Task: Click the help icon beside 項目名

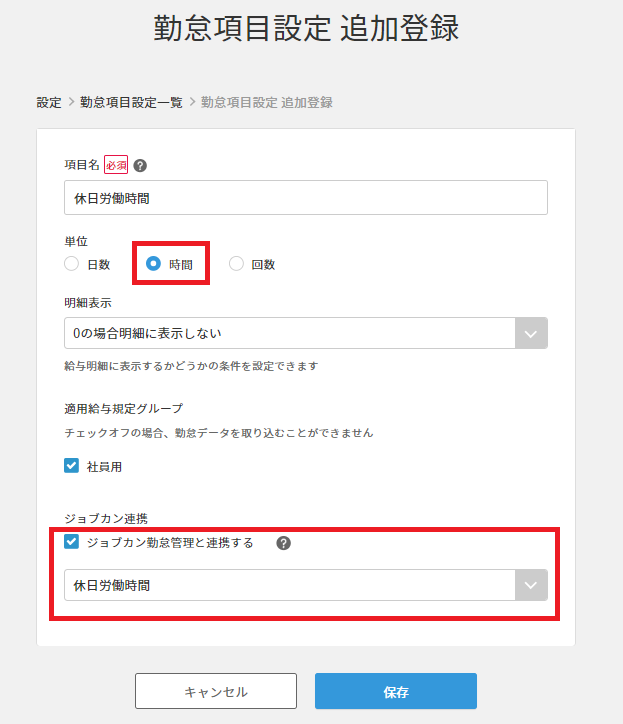Action: (x=140, y=166)
